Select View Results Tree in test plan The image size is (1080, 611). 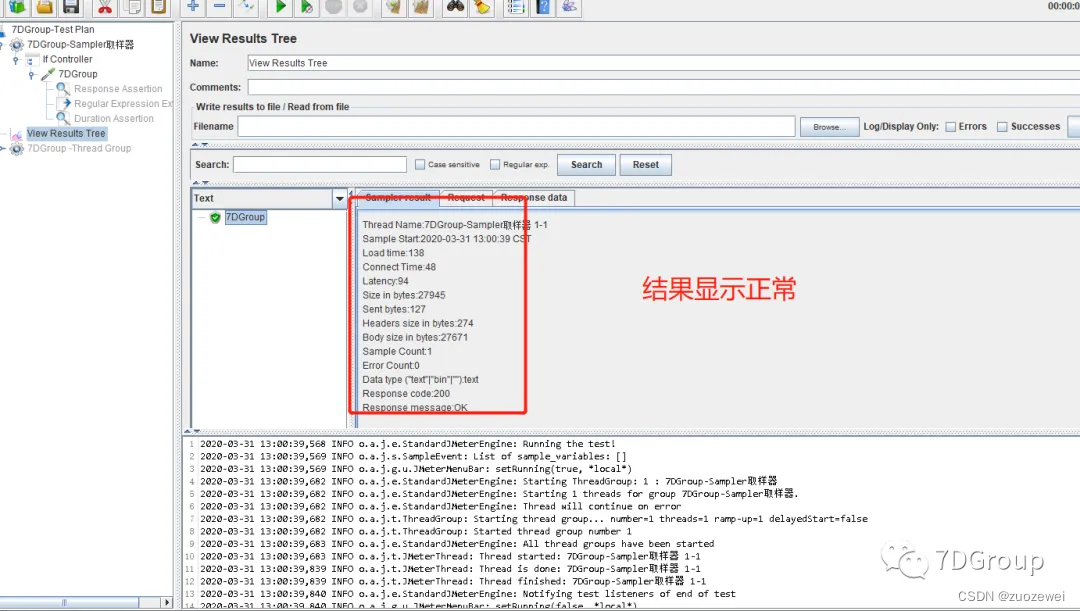(x=66, y=134)
